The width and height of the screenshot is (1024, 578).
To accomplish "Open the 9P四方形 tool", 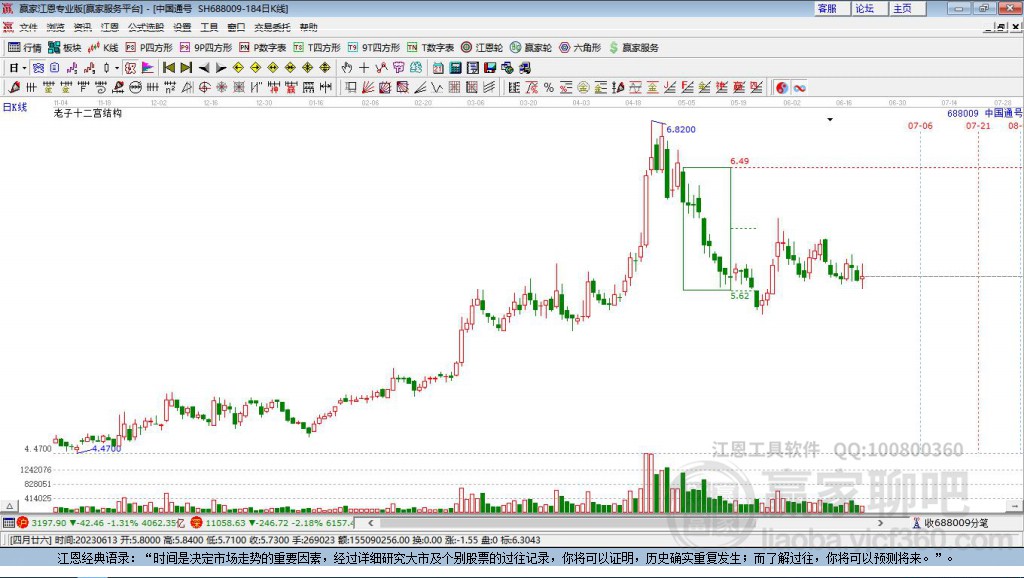I will 206,48.
